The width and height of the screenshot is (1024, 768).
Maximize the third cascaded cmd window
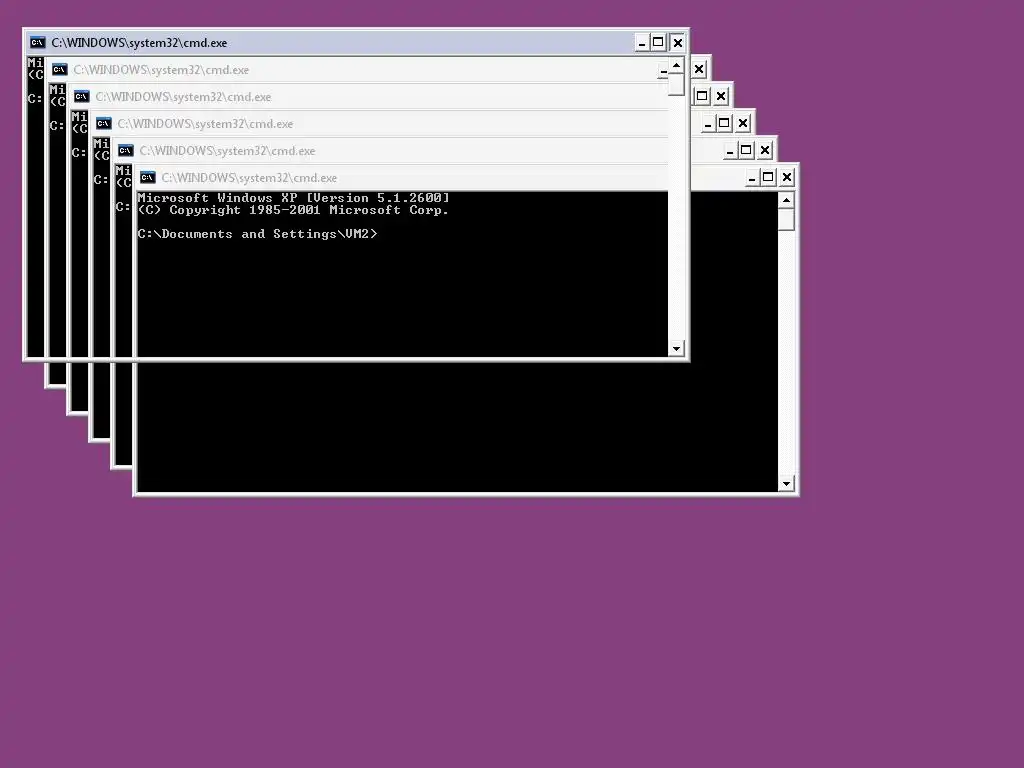coord(702,97)
